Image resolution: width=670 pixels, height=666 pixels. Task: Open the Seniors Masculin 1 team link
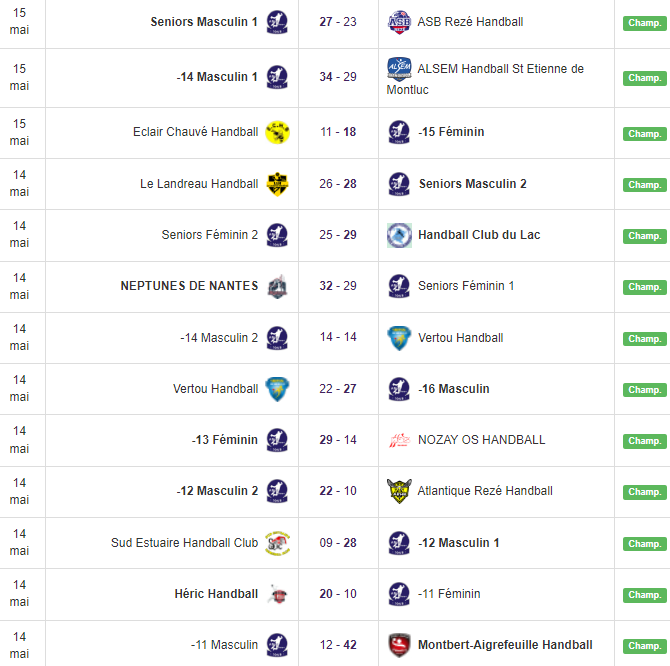[204, 22]
